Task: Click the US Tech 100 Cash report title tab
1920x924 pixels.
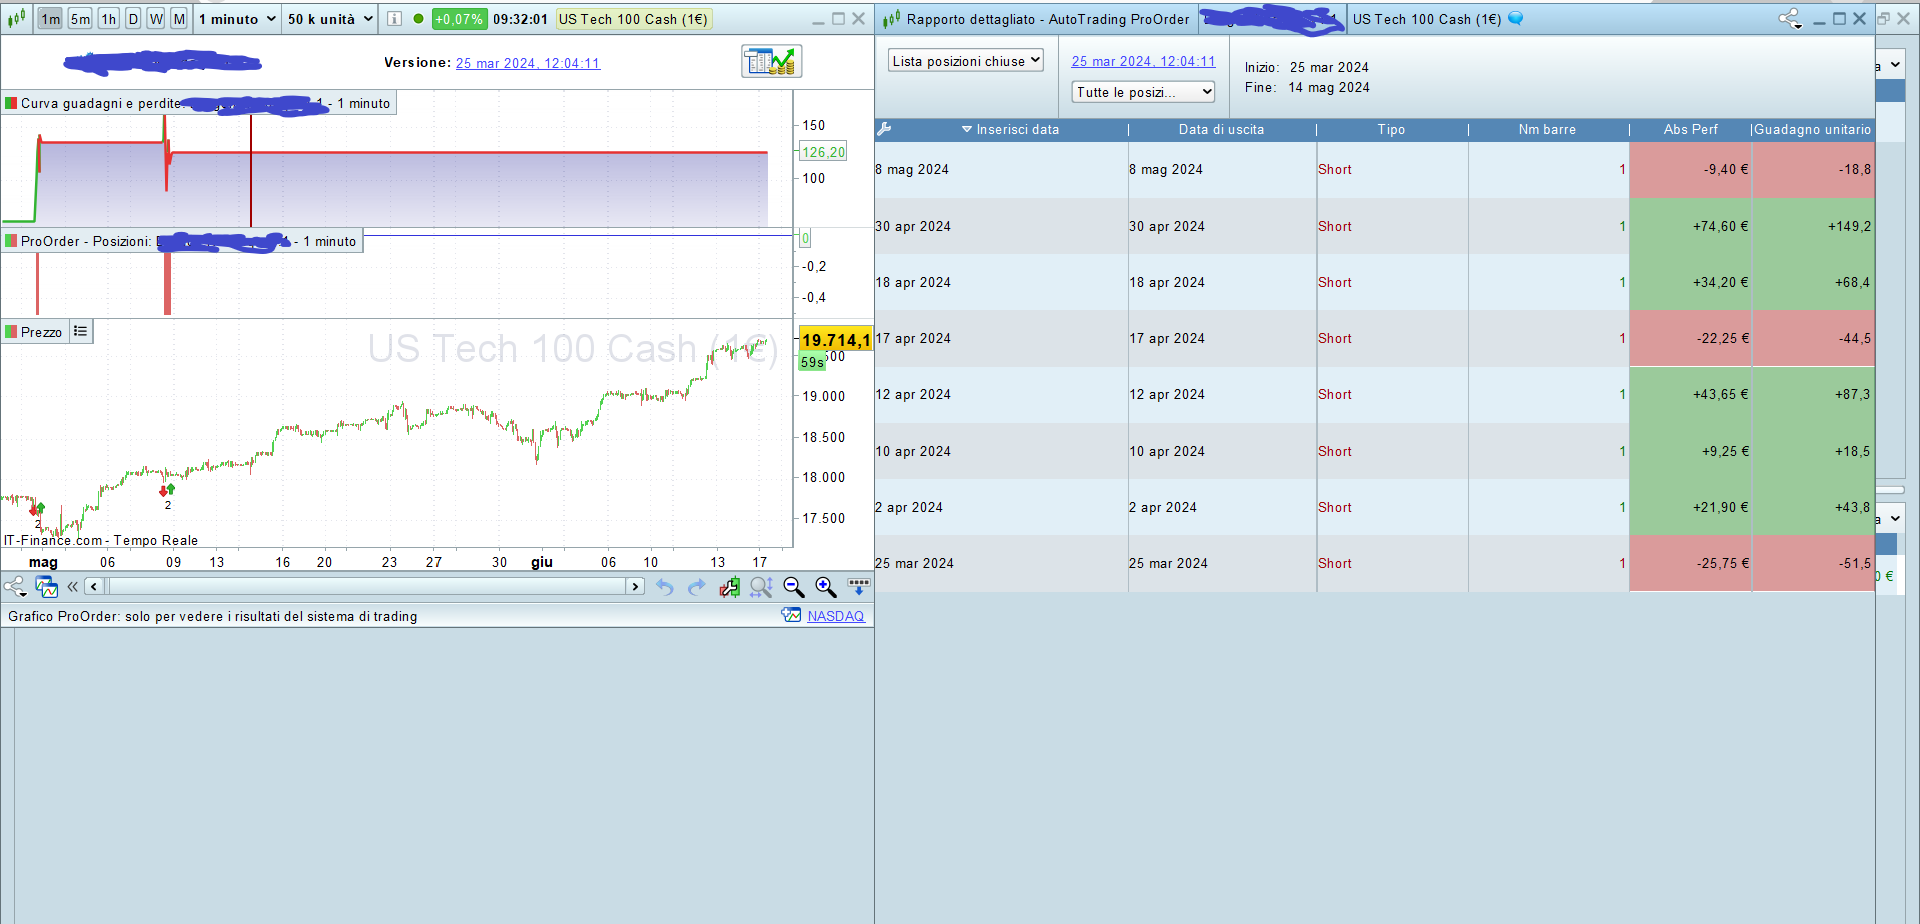Action: (1427, 19)
